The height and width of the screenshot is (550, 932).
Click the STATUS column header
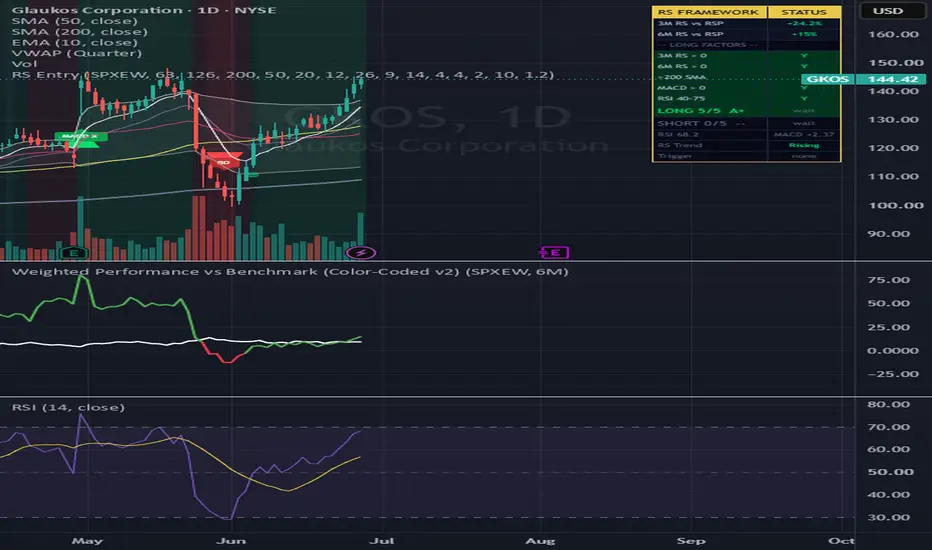tap(804, 12)
